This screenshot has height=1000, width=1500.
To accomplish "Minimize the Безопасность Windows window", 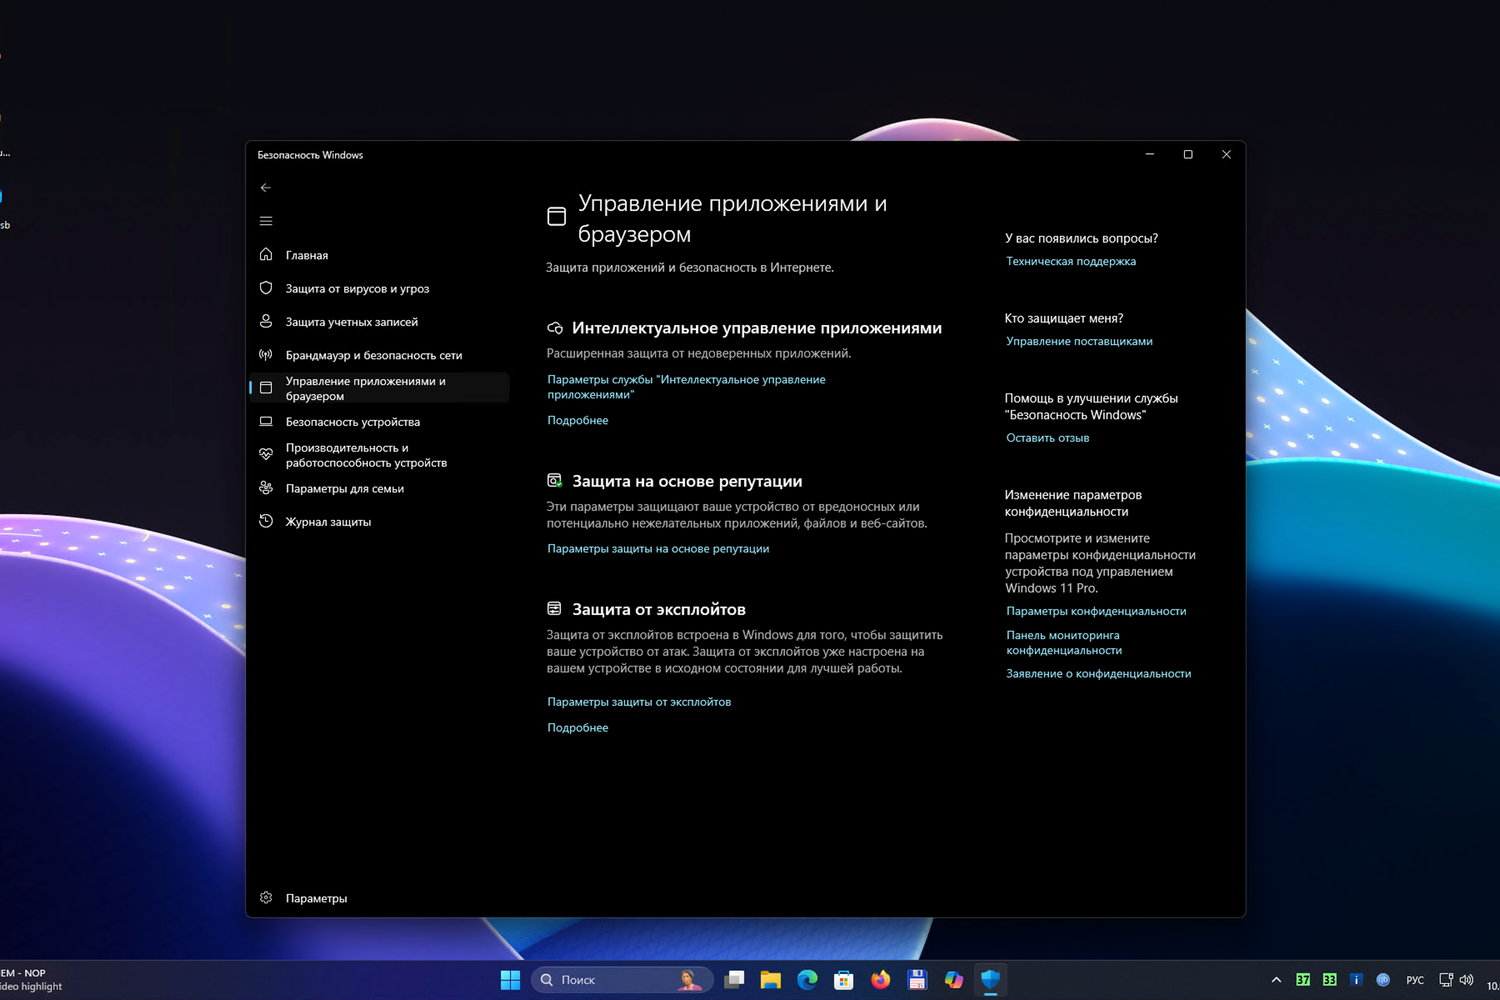I will point(1150,155).
